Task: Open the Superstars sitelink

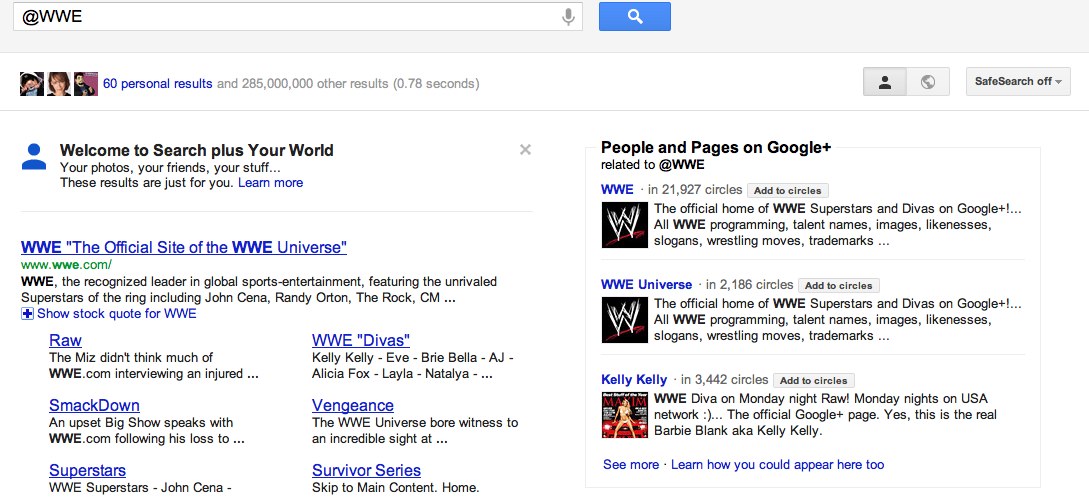Action: coord(88,470)
